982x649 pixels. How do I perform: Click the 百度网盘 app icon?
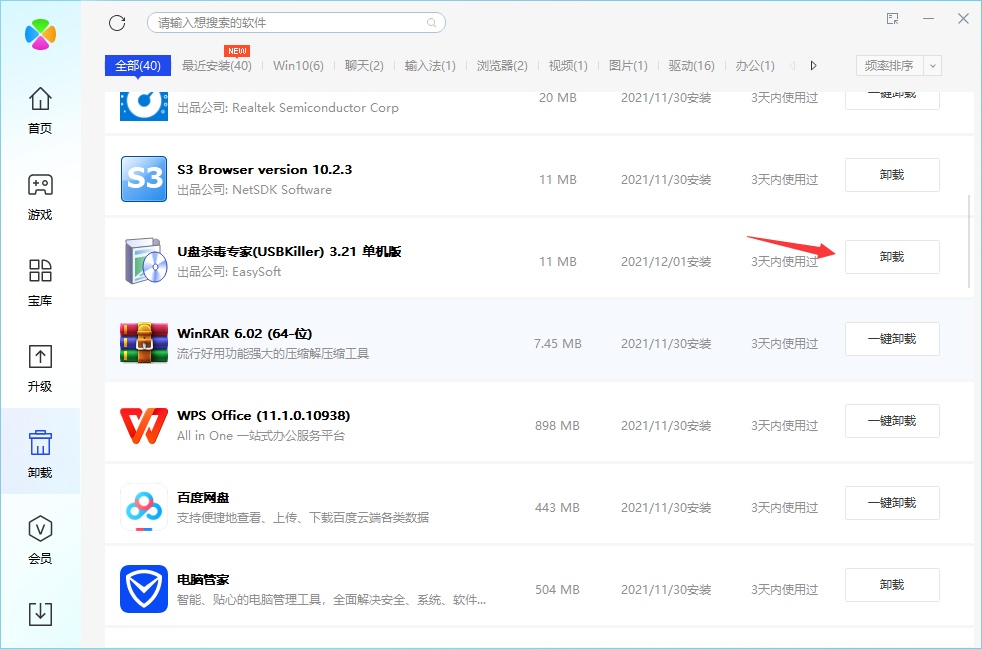(x=144, y=507)
